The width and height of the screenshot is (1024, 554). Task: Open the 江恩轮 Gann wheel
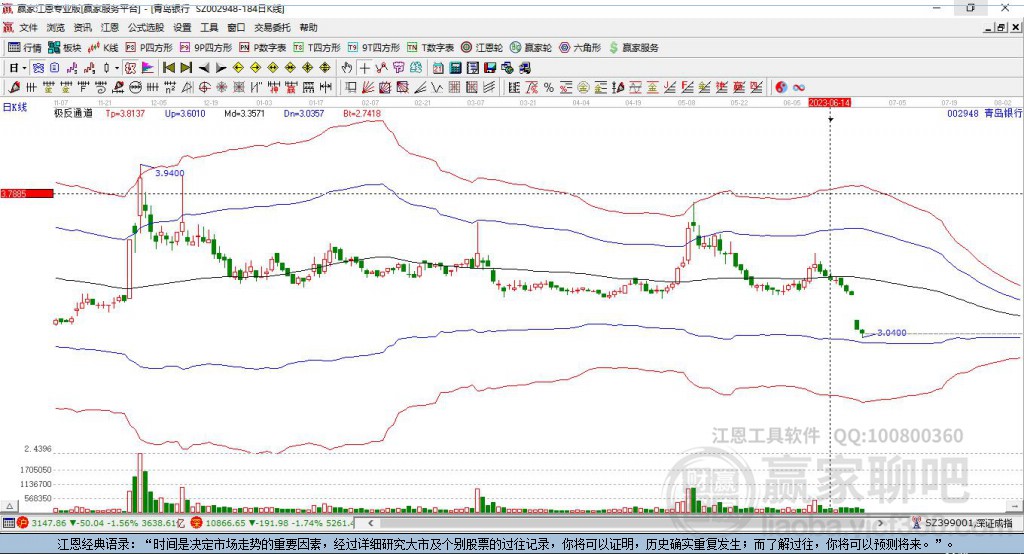click(482, 48)
